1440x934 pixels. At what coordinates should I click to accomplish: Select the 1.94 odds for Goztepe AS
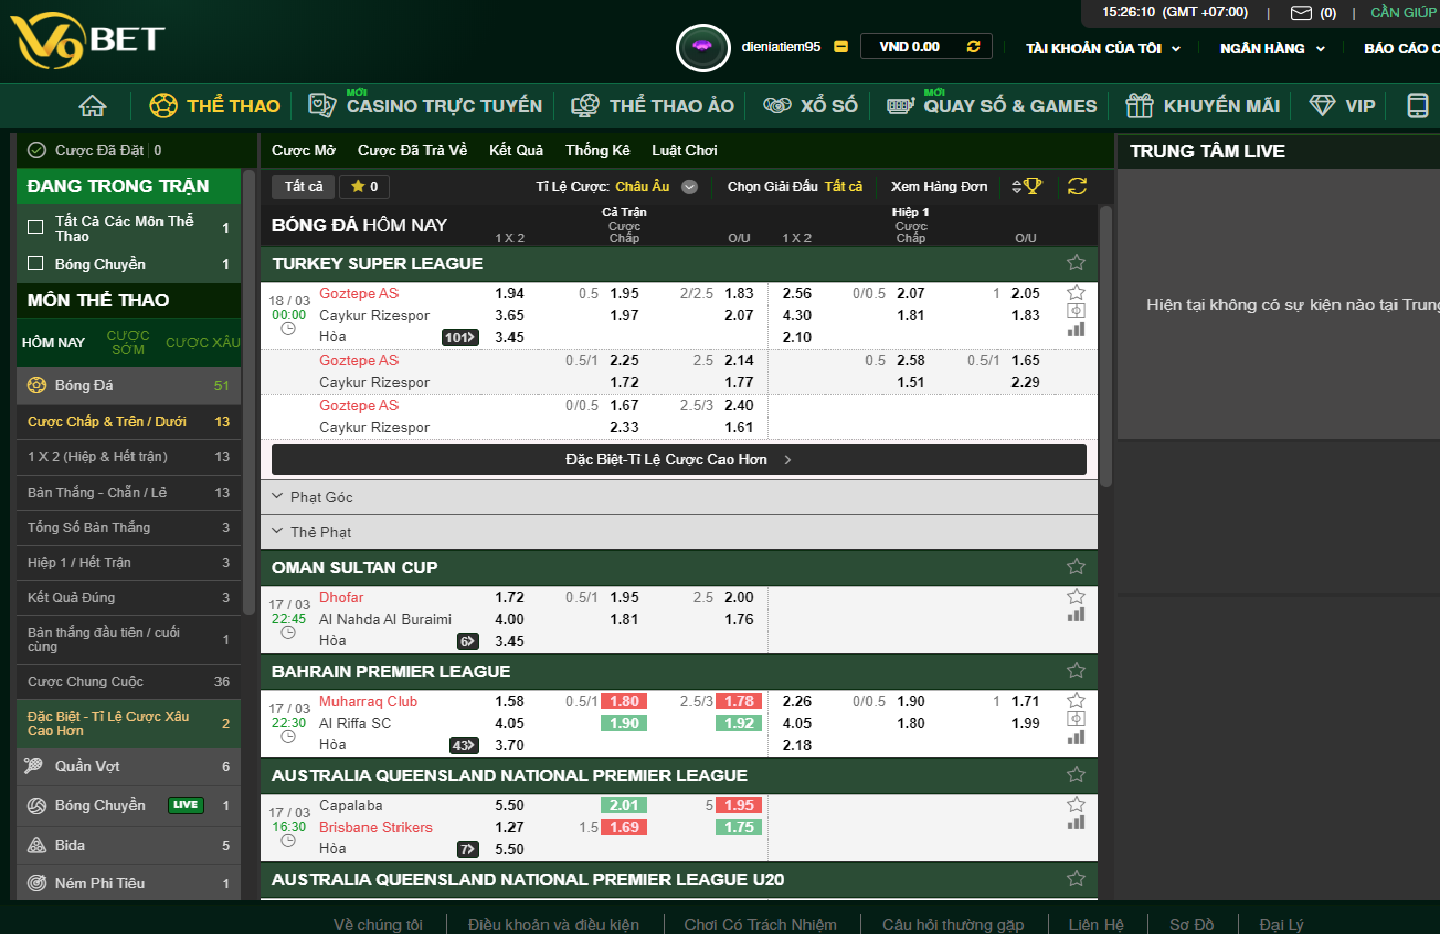(x=510, y=293)
